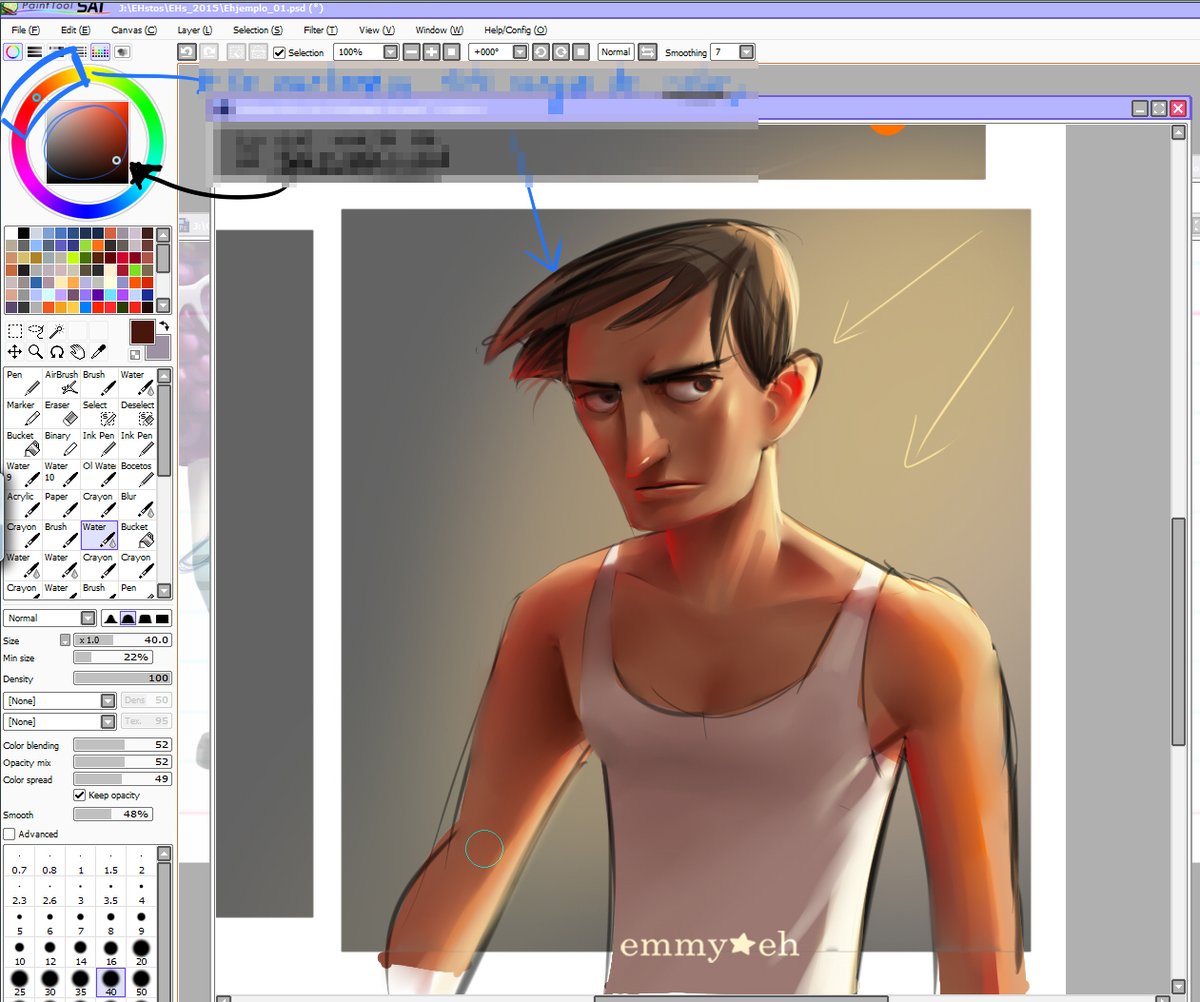The image size is (1200, 1002).
Task: Open the View menu
Action: coord(376,30)
